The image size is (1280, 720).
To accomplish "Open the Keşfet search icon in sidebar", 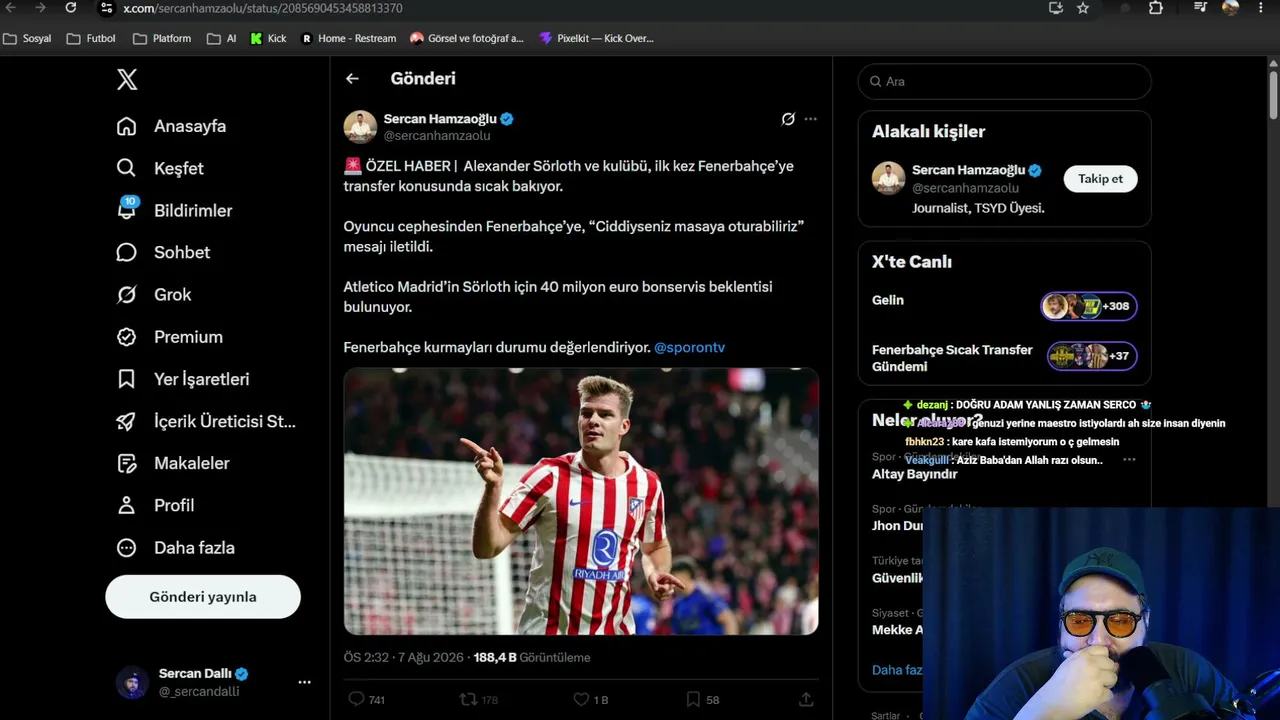I will pyautogui.click(x=126, y=168).
